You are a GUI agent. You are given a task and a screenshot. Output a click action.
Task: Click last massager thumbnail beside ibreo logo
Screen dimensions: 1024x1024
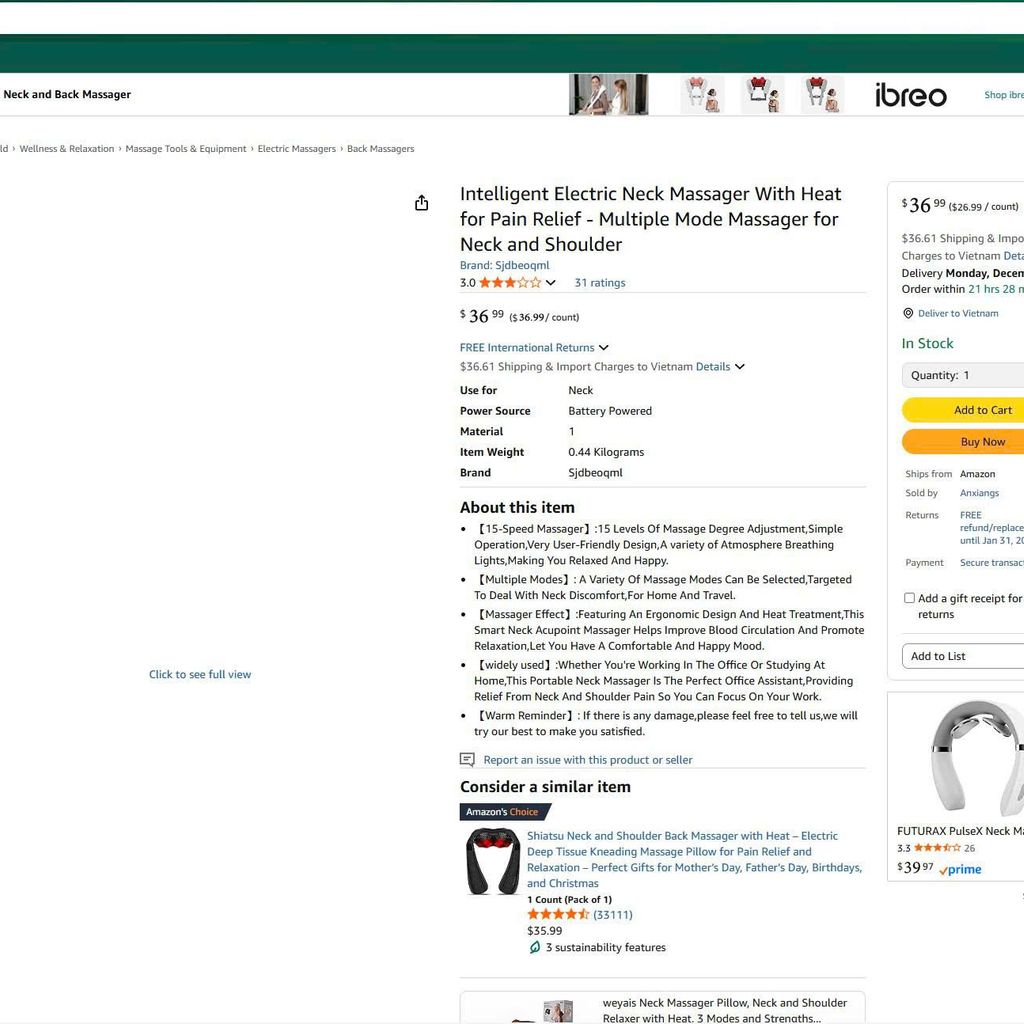pos(823,95)
